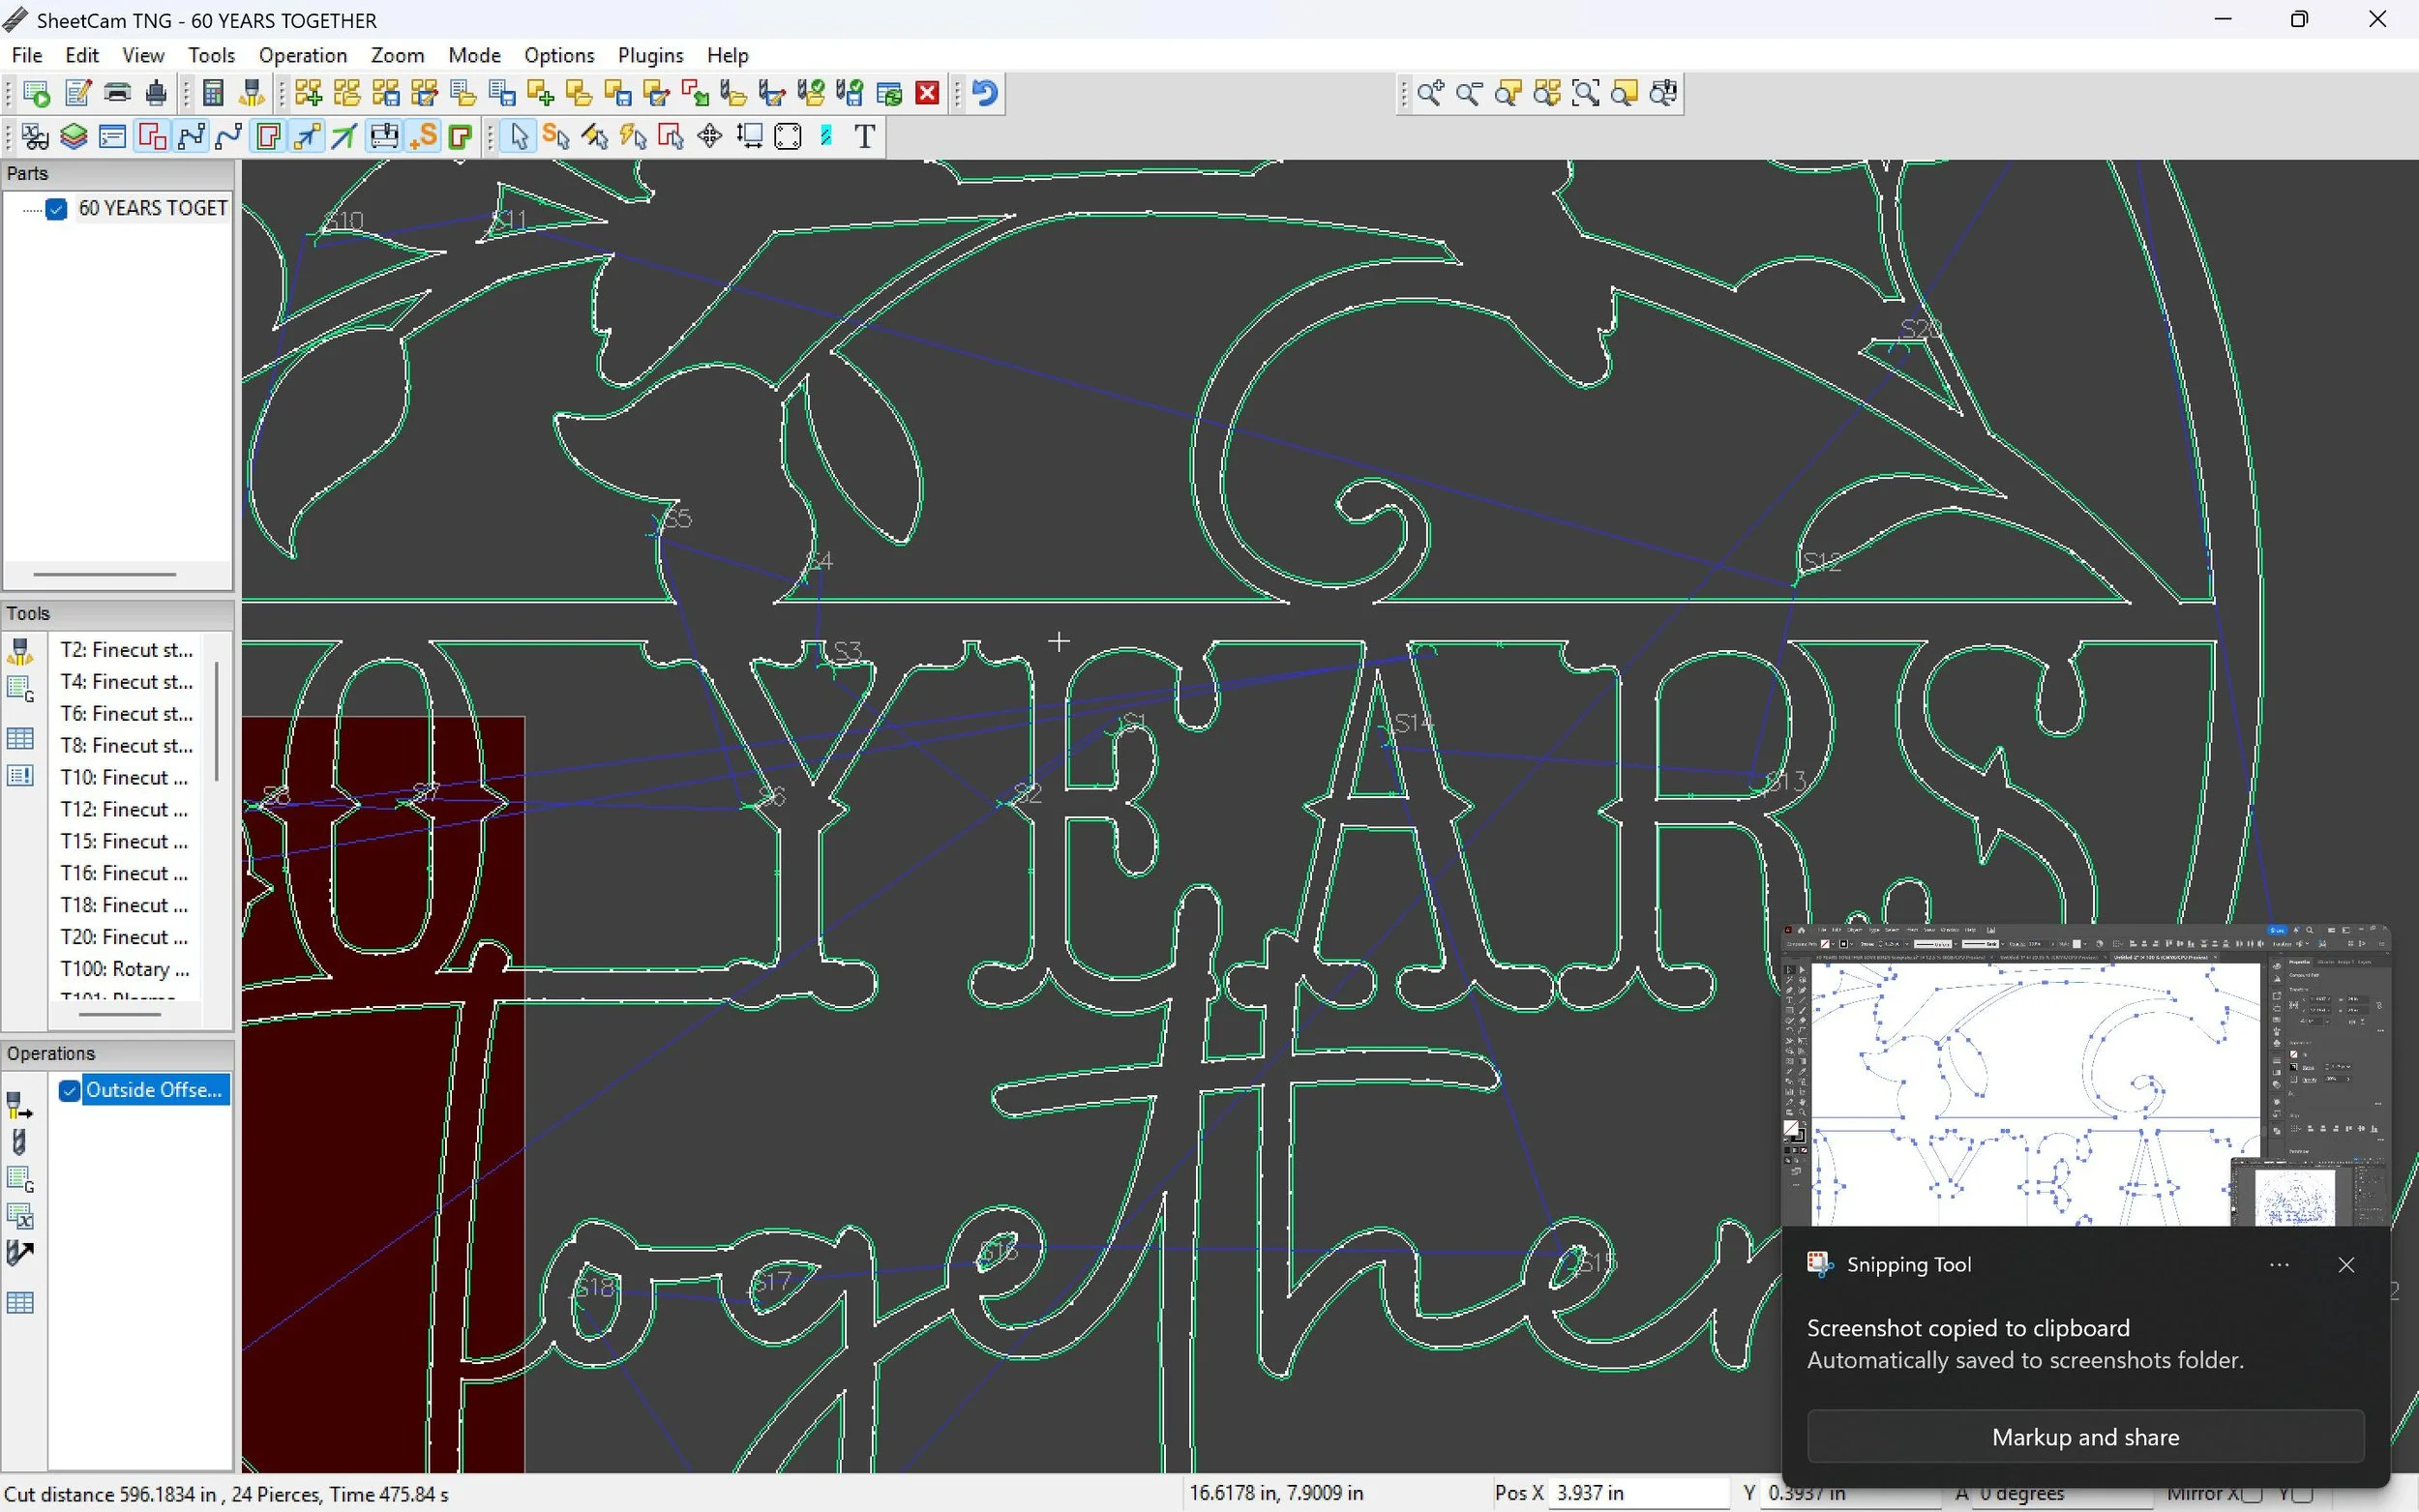Click the red X delete icon

click(927, 94)
